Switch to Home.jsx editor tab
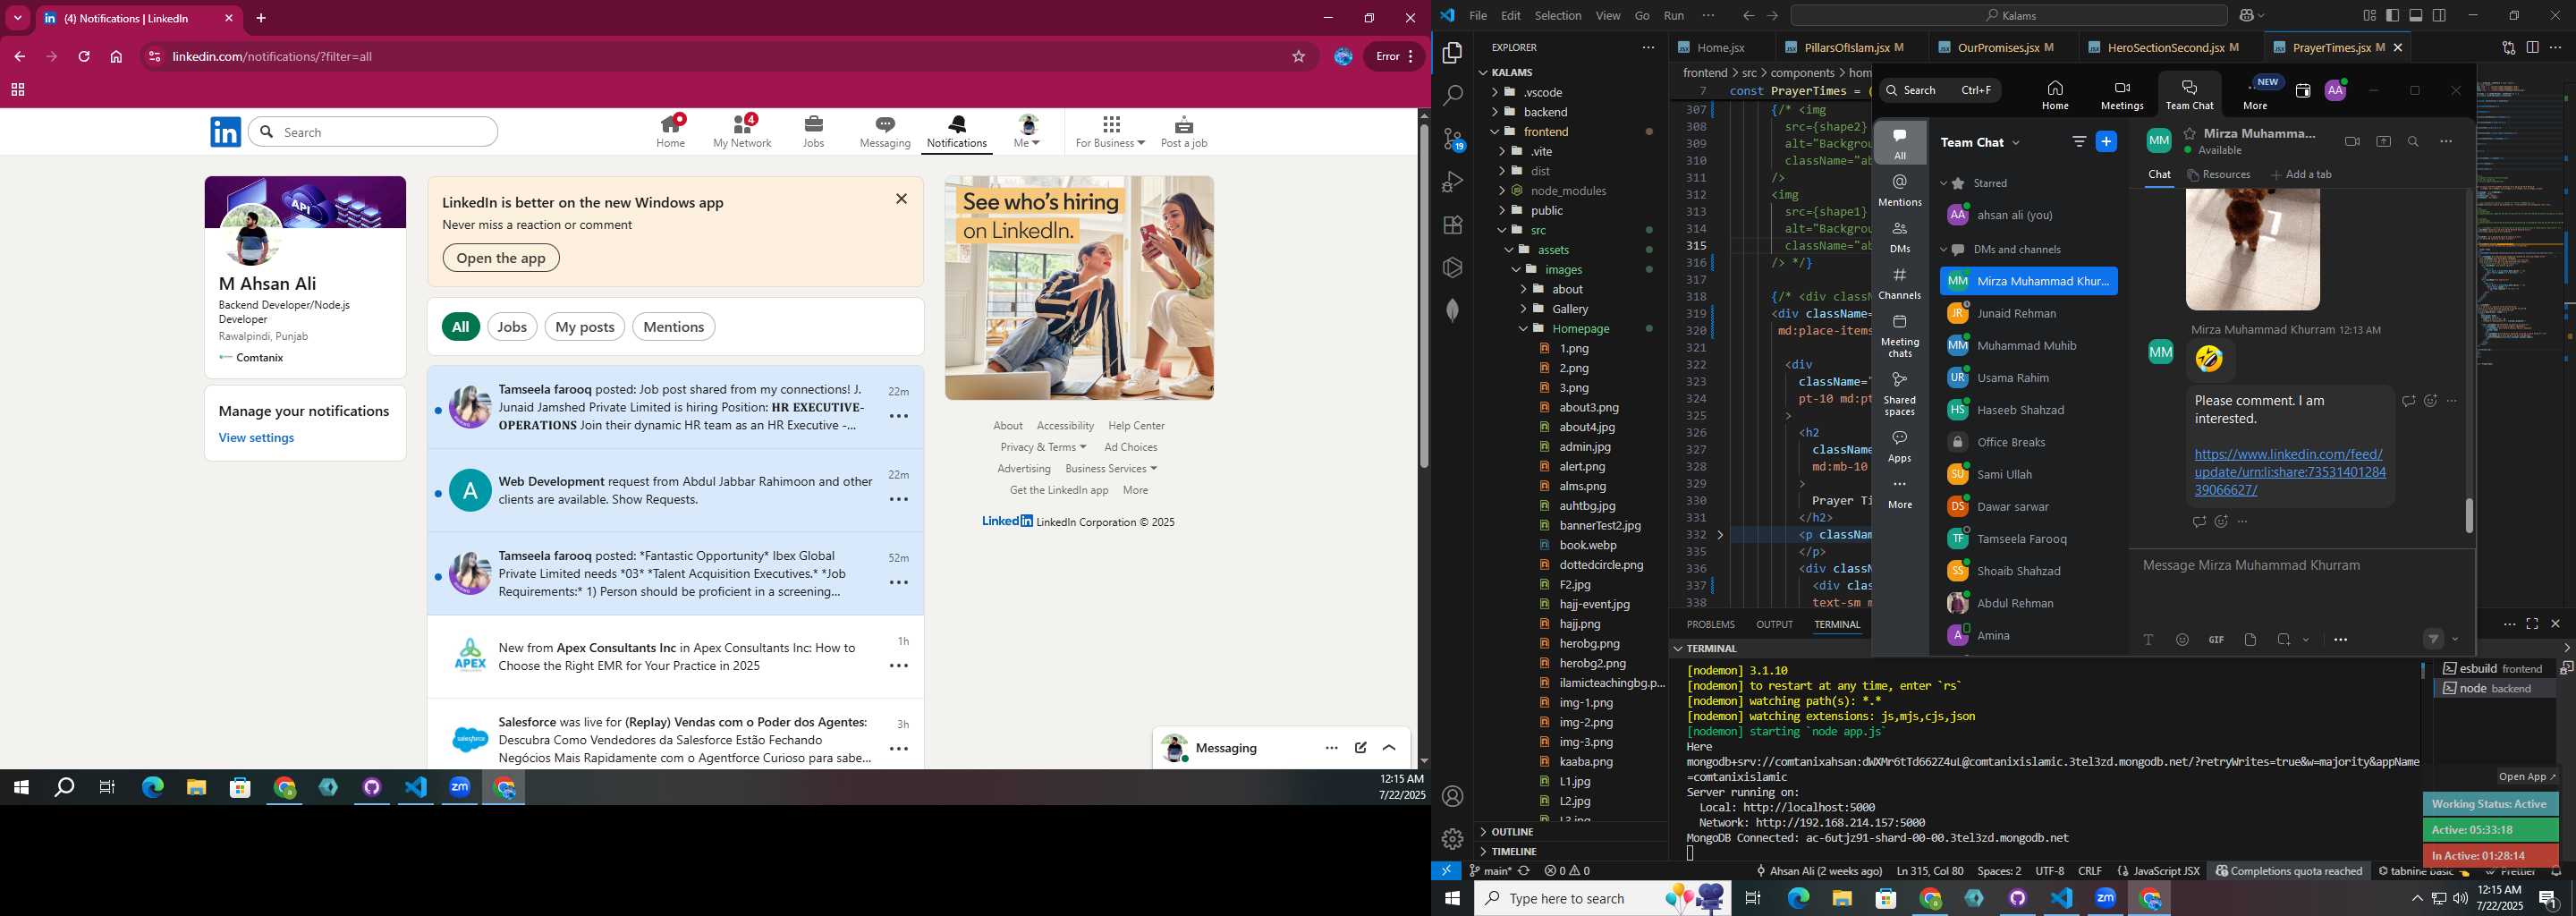This screenshot has height=916, width=2576. [1719, 47]
